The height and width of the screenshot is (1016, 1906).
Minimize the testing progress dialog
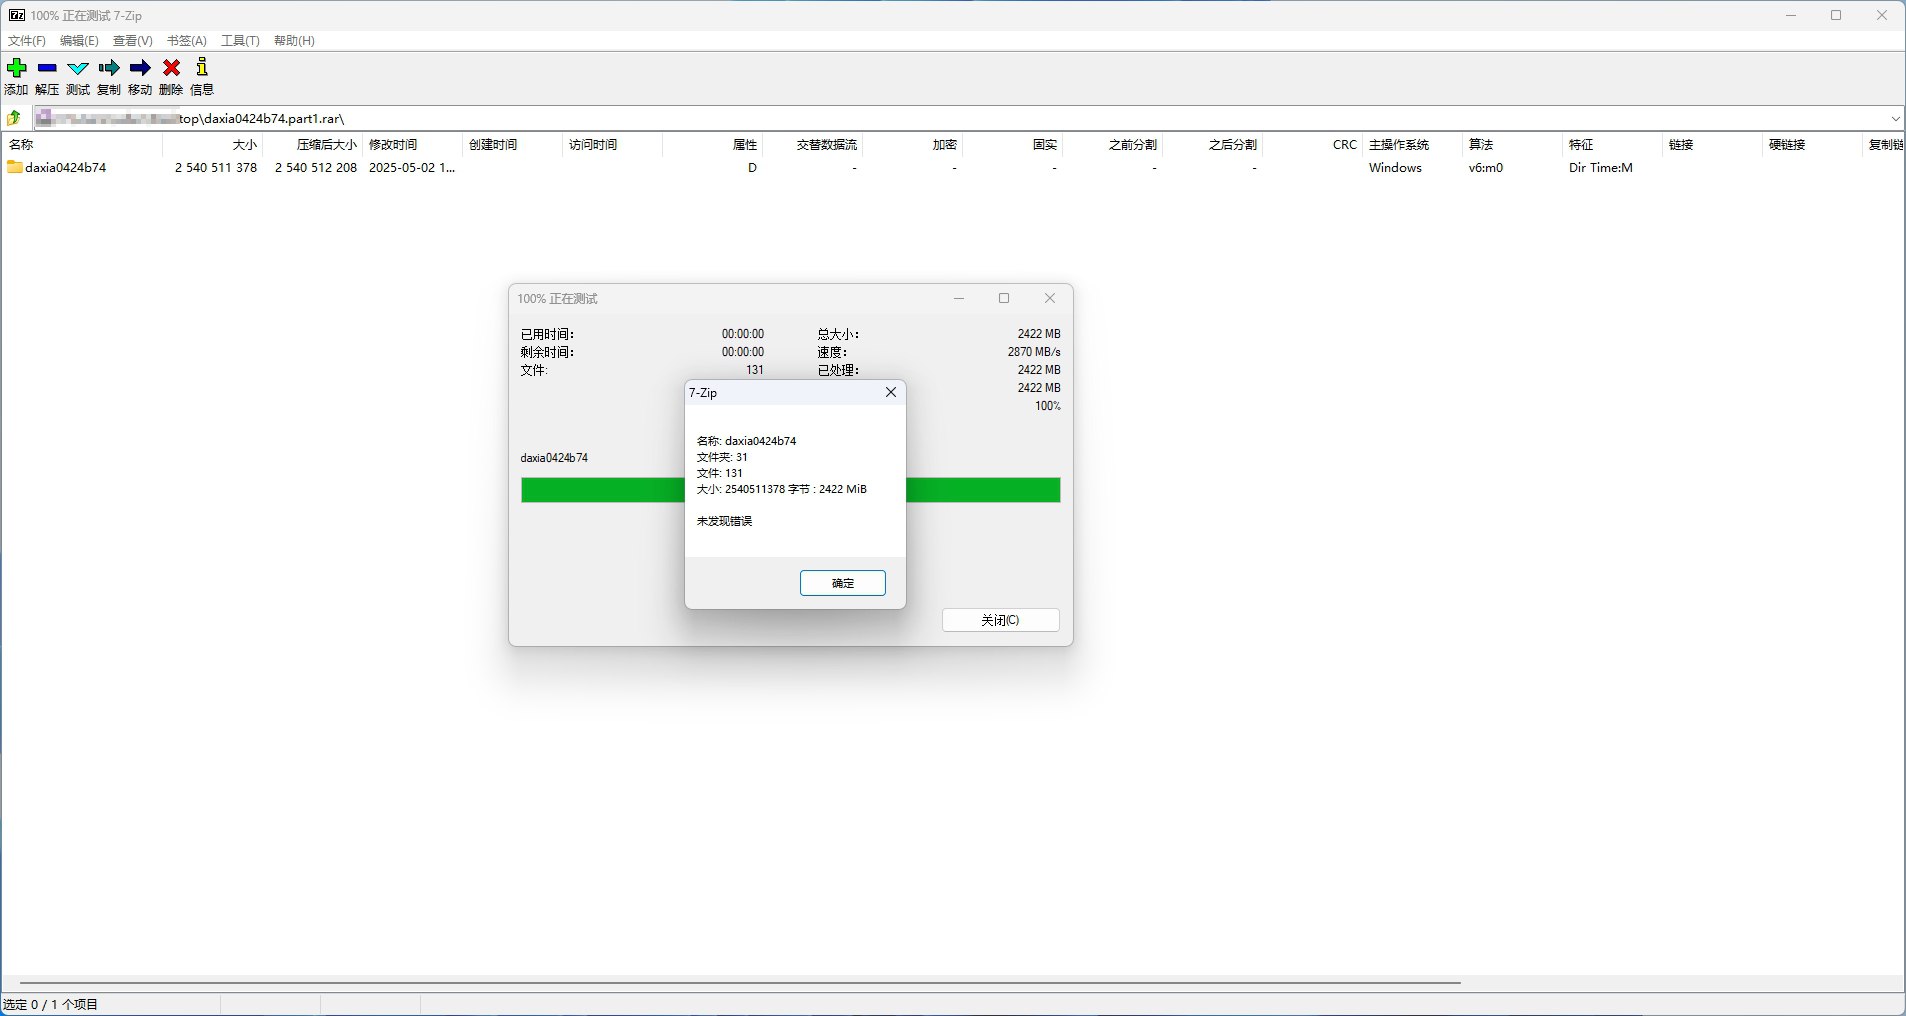(x=959, y=298)
